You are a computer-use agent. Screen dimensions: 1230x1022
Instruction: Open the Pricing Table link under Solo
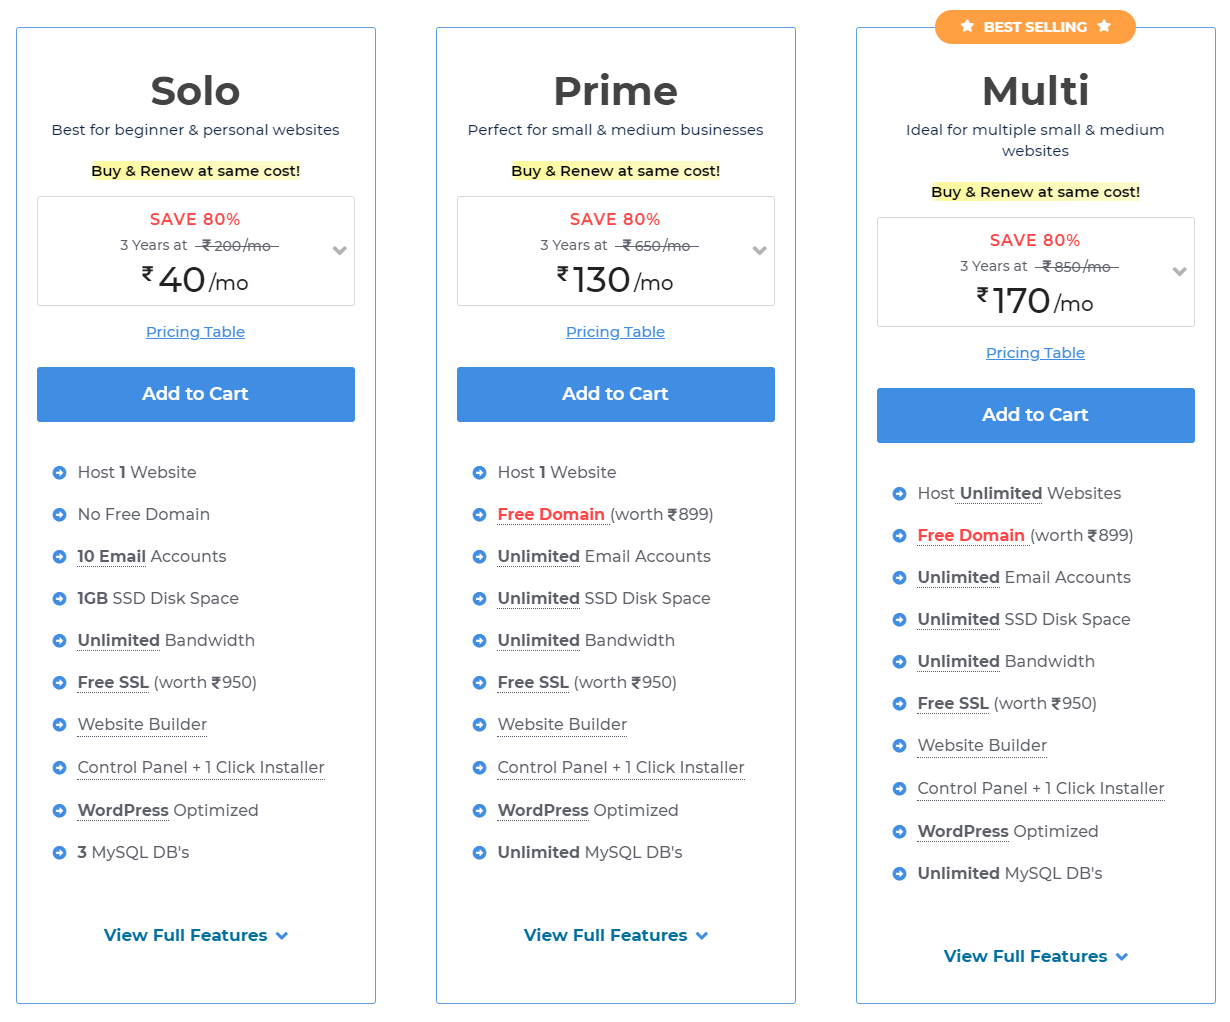click(x=195, y=332)
